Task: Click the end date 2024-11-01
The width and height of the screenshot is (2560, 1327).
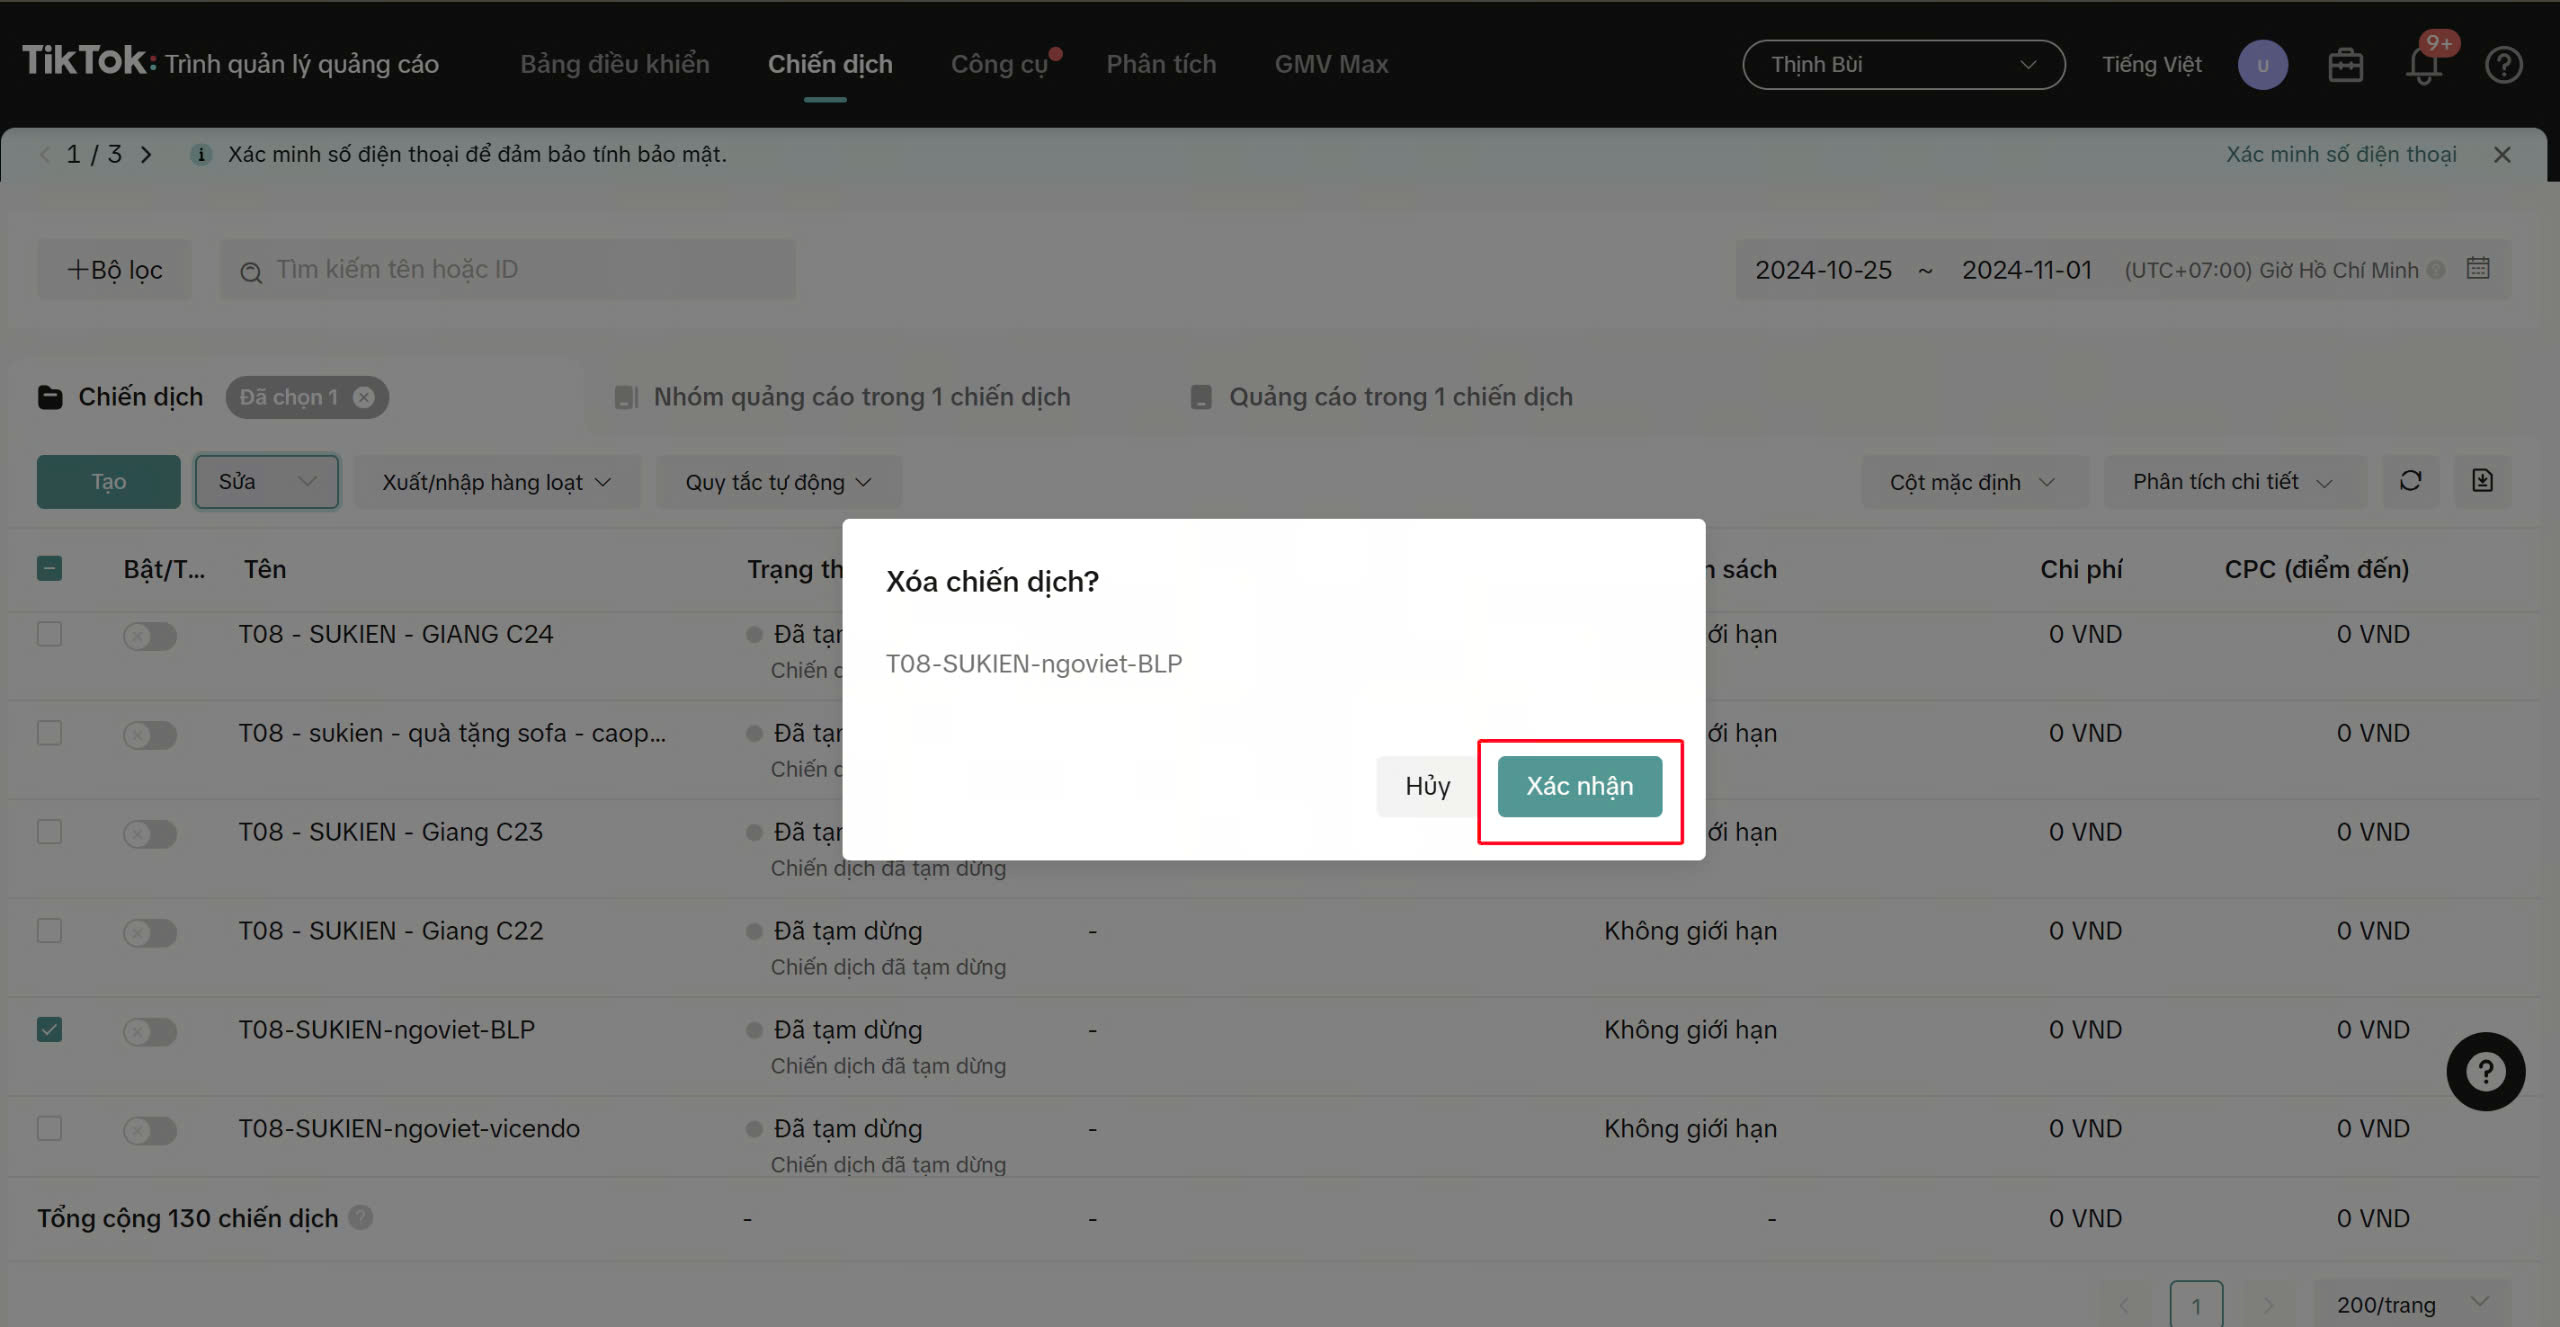Action: 2026,270
